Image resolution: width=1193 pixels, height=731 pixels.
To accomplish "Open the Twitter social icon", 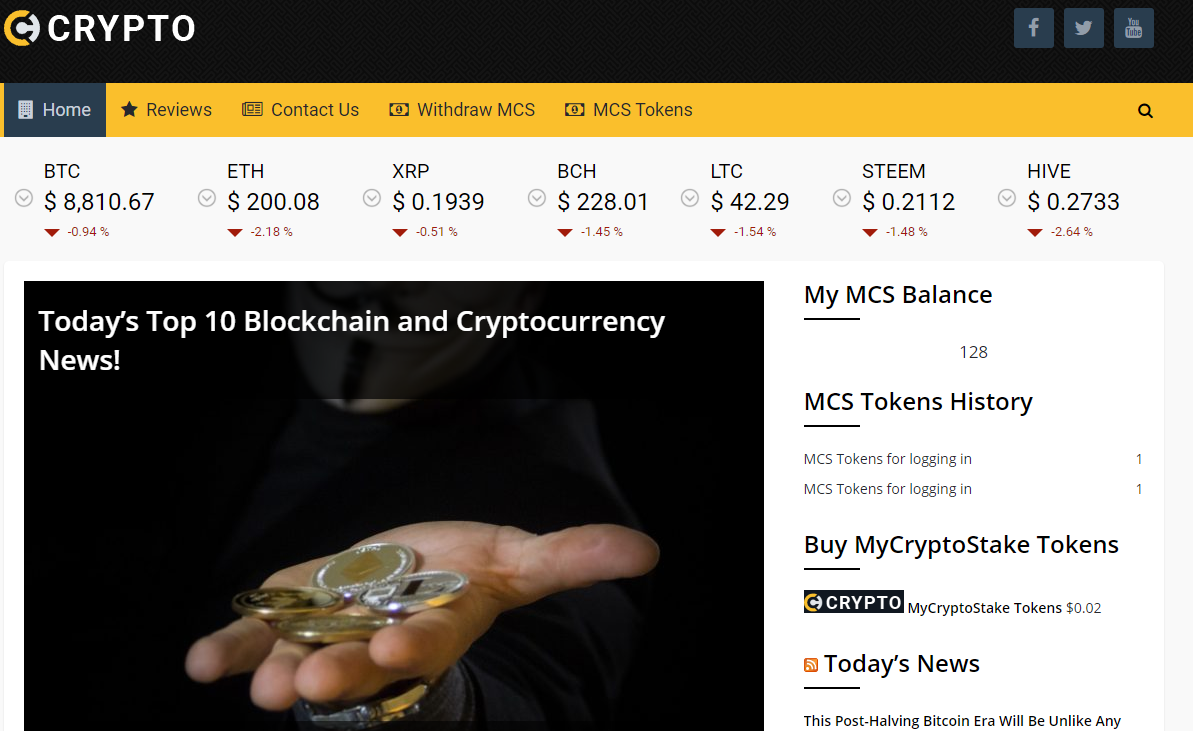I will click(1083, 28).
